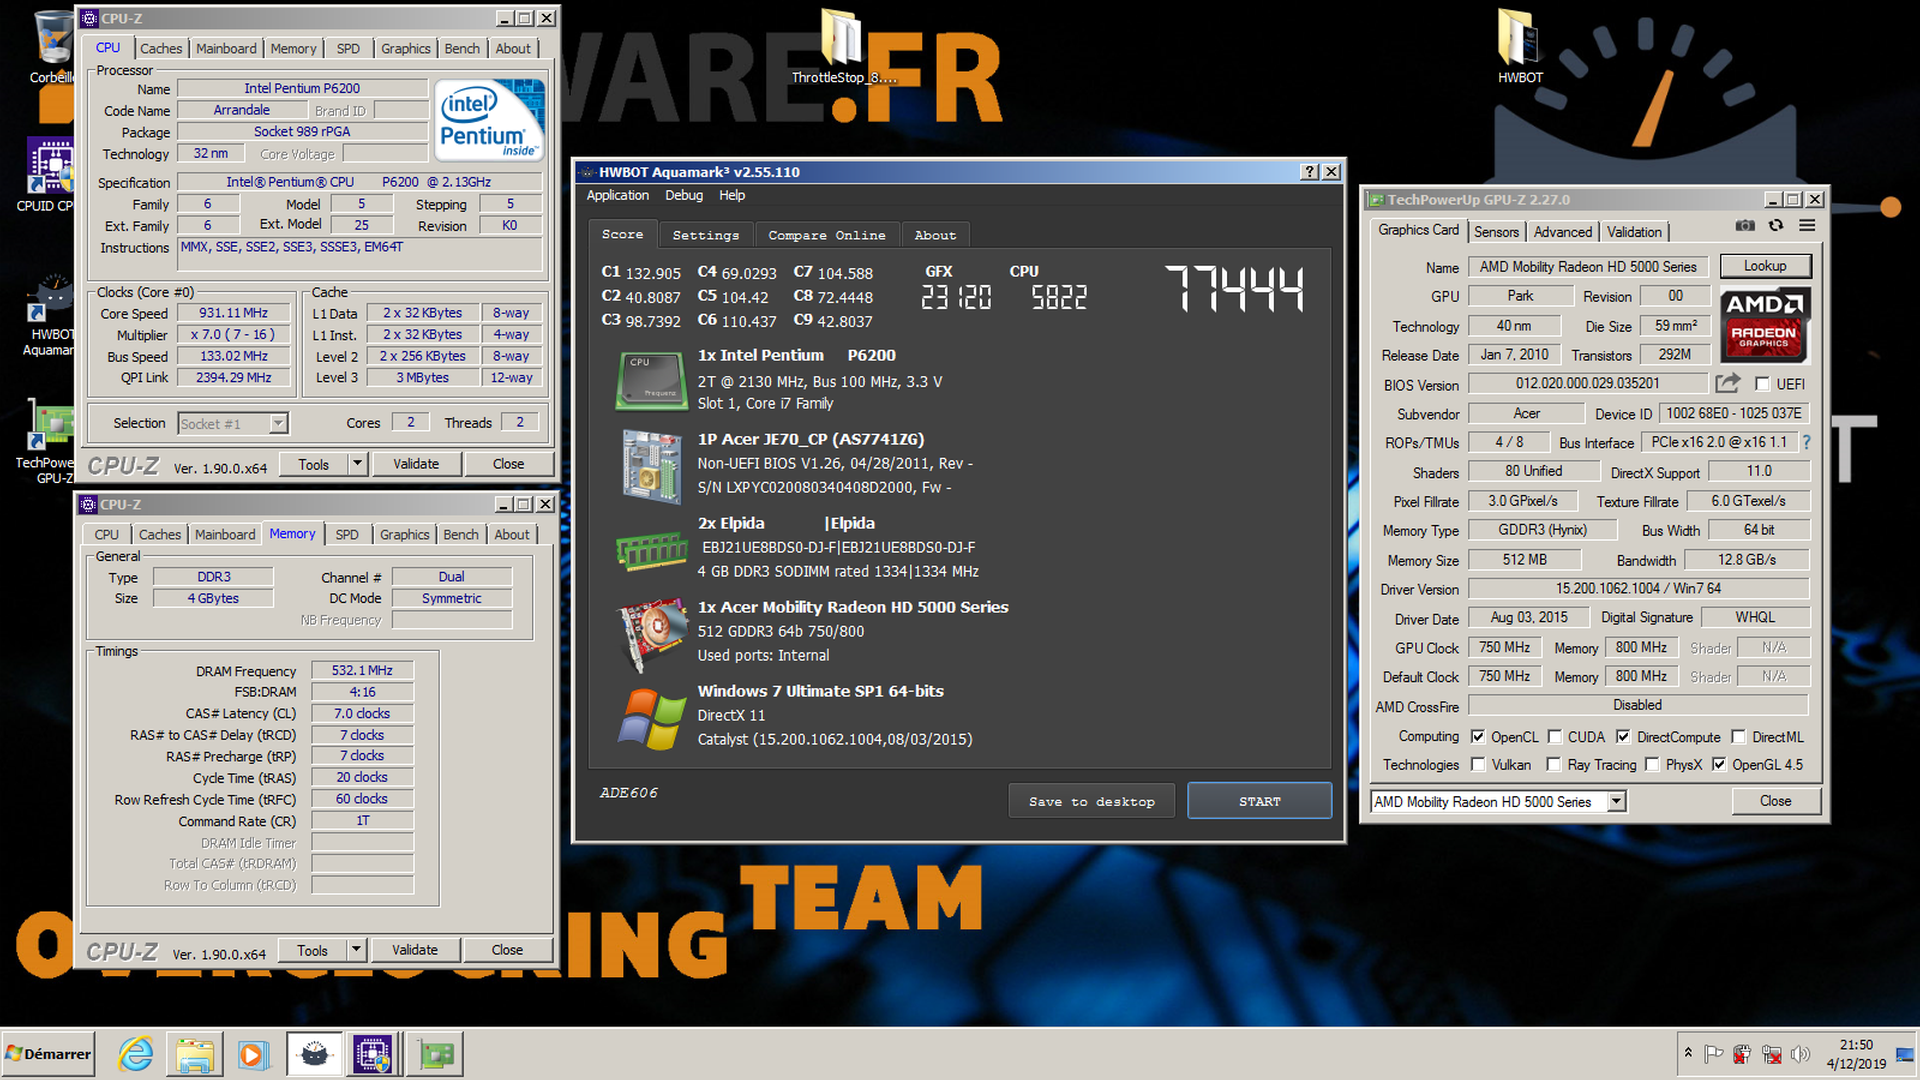Open the Bench tab in top CPU-Z
Viewport: 1920px width, 1080px height.
pos(462,48)
